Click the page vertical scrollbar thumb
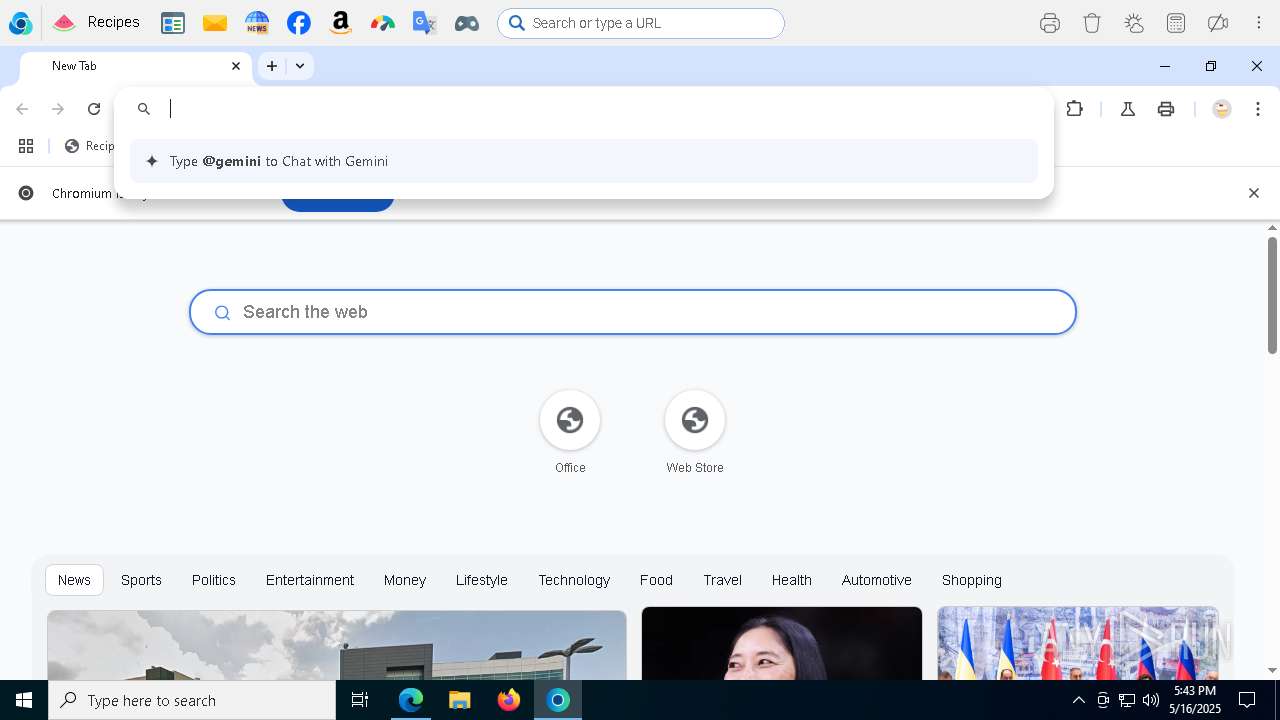The width and height of the screenshot is (1280, 720). pyautogui.click(x=1272, y=295)
